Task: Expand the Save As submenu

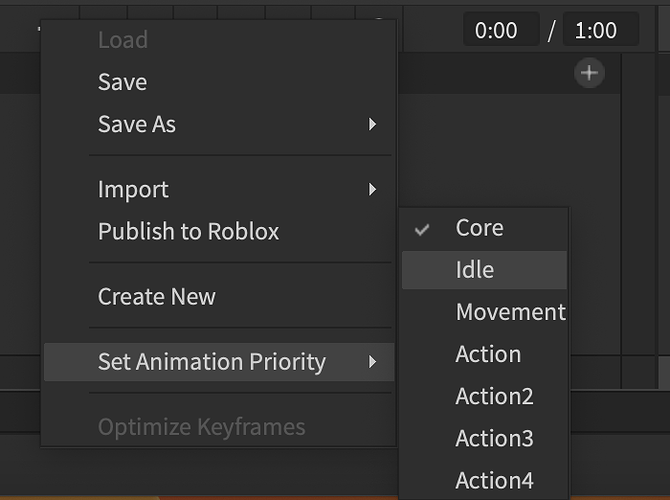Action: 137,124
